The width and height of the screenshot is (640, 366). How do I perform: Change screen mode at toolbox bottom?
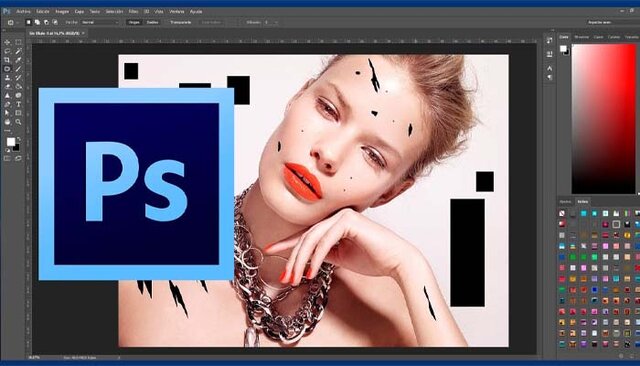point(18,158)
